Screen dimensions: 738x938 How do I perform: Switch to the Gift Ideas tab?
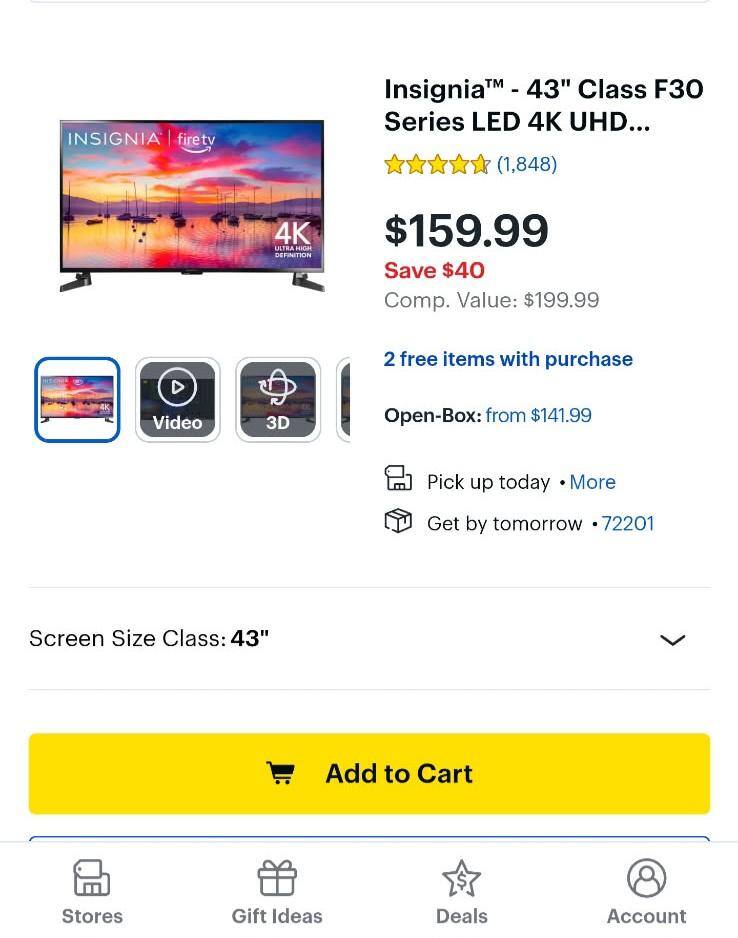277,891
